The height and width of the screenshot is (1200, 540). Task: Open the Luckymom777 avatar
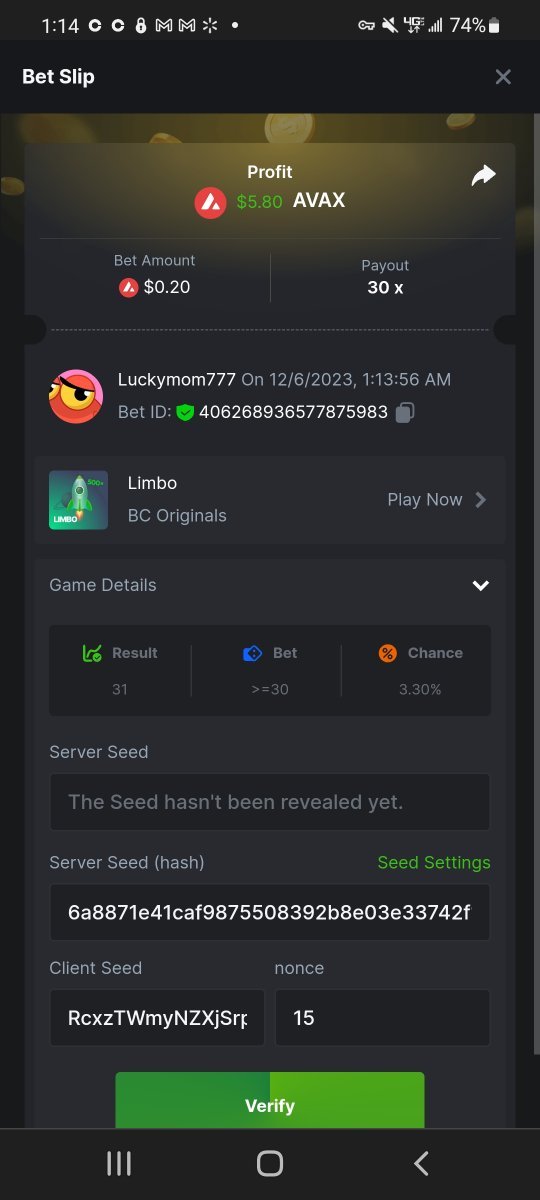[76, 396]
